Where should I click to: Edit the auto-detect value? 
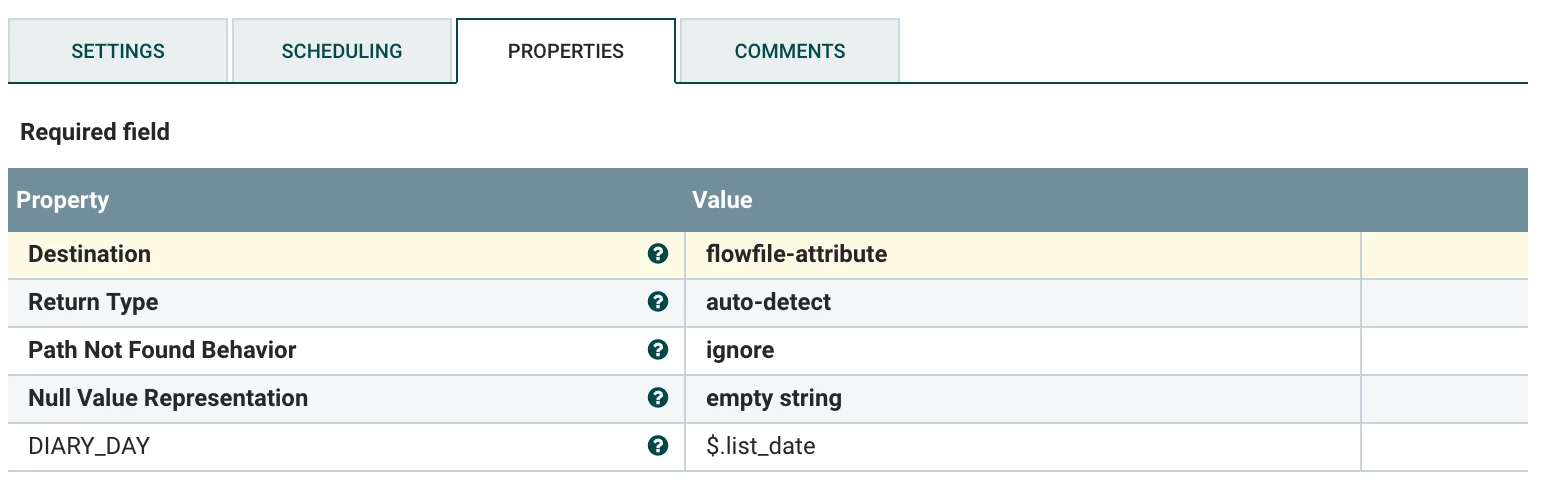[1023, 302]
